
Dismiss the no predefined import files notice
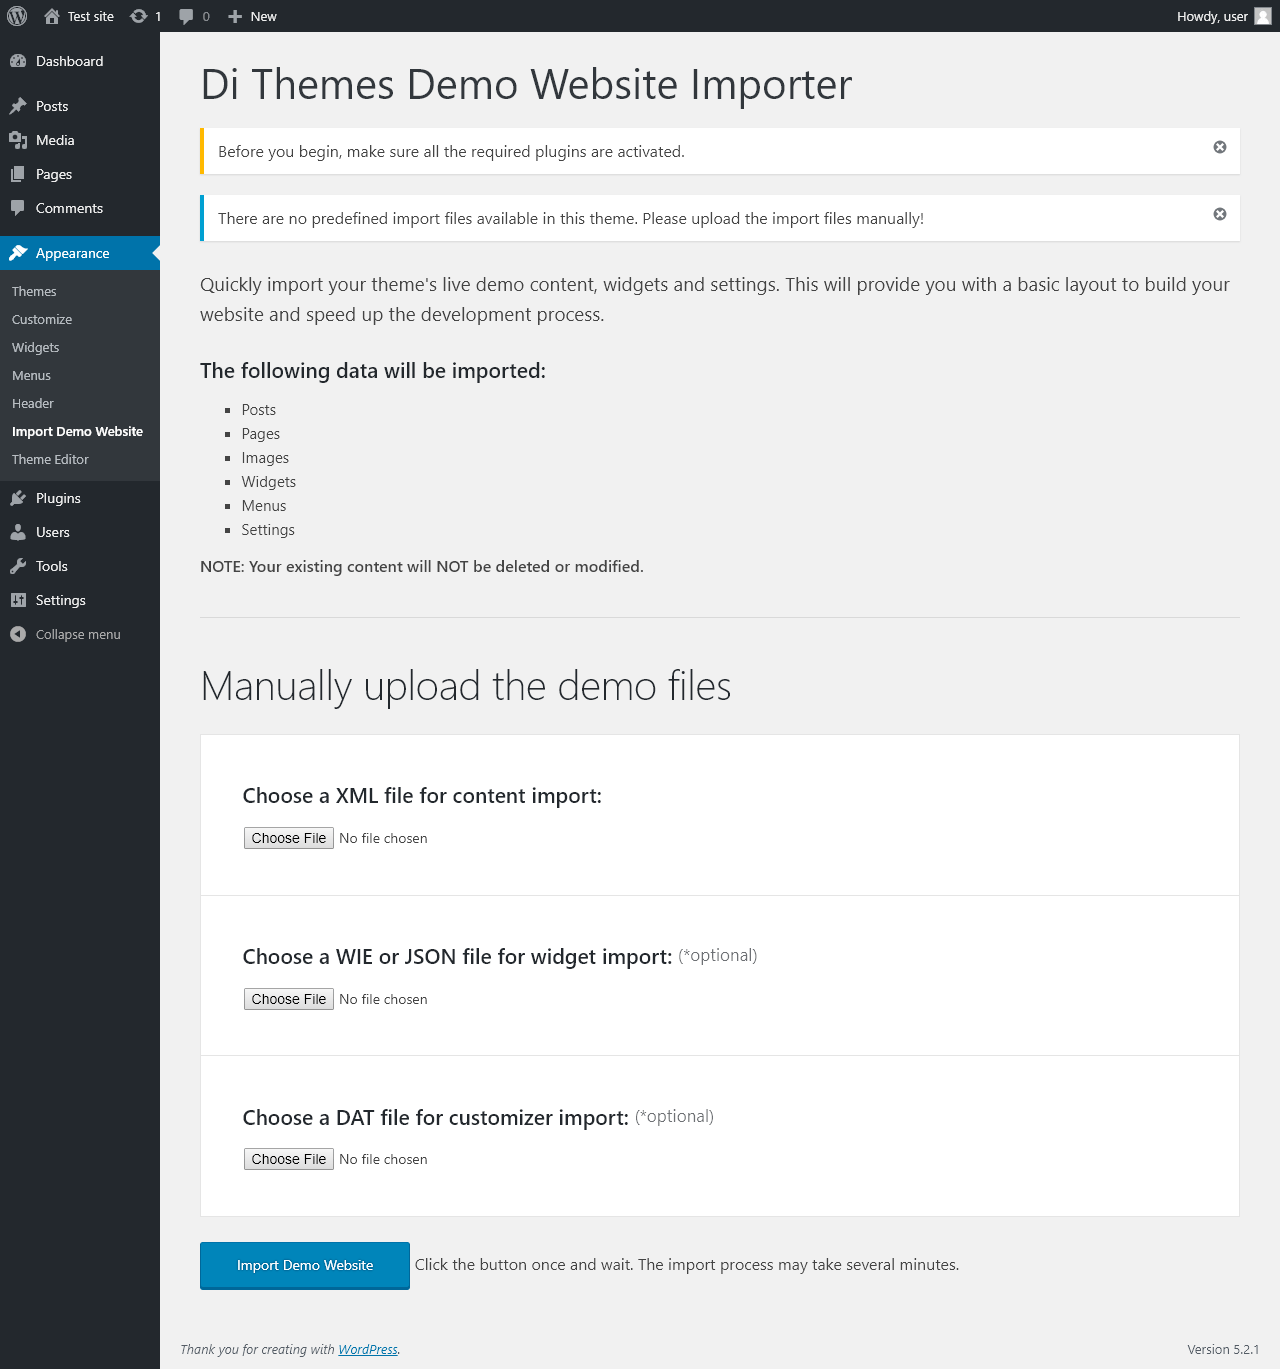pos(1220,214)
